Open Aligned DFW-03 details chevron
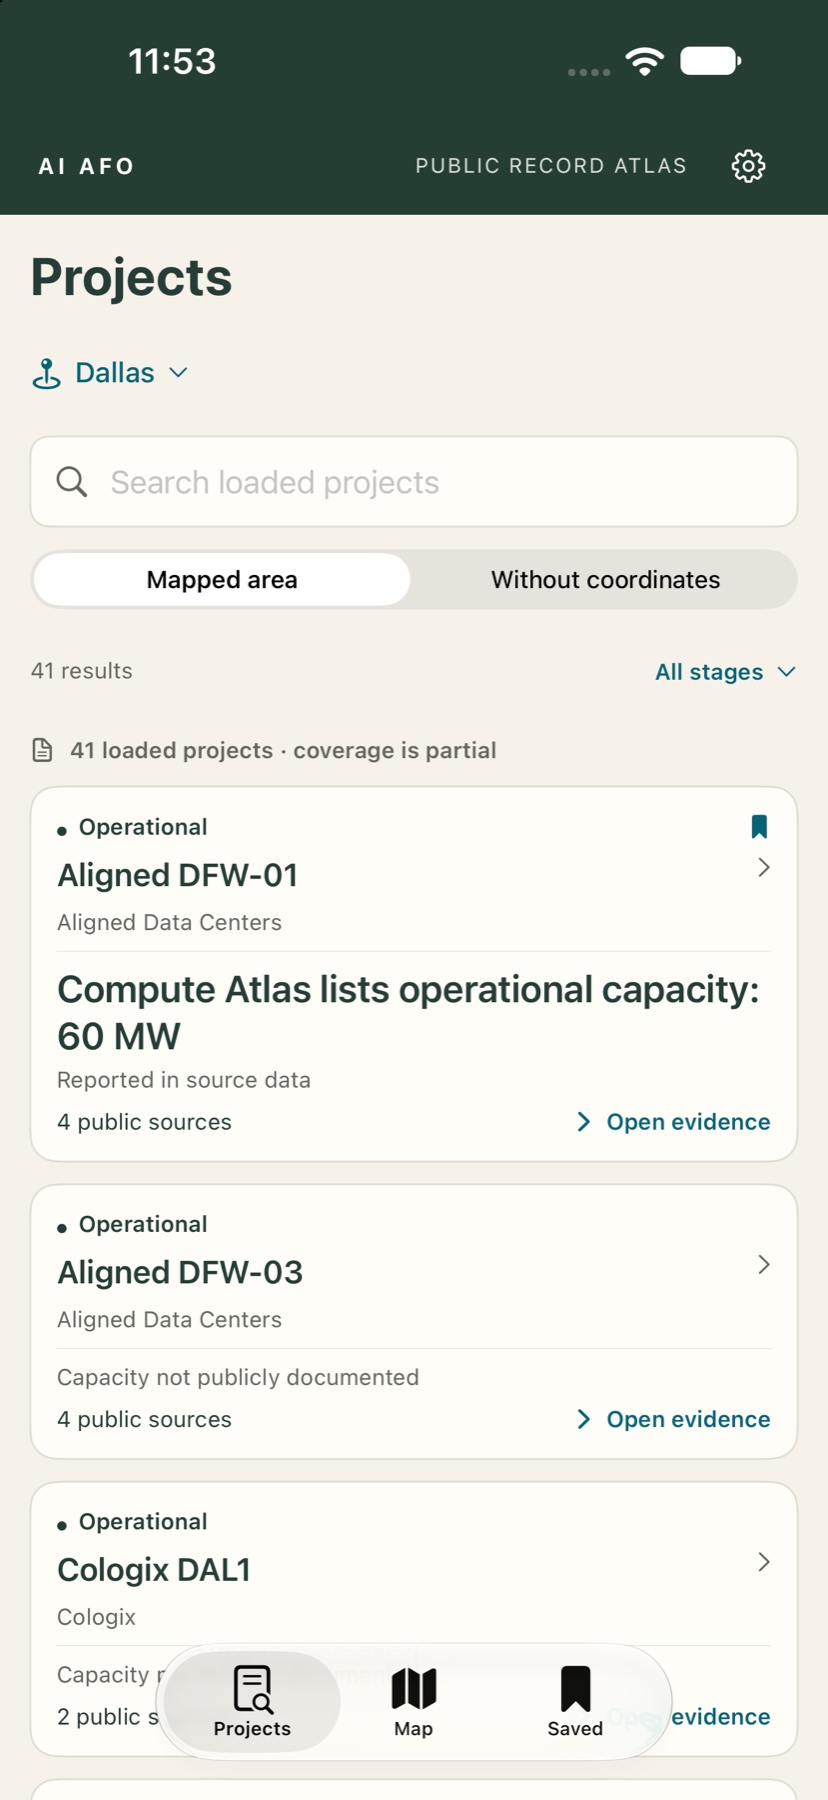The image size is (828, 1800). pyautogui.click(x=764, y=1265)
